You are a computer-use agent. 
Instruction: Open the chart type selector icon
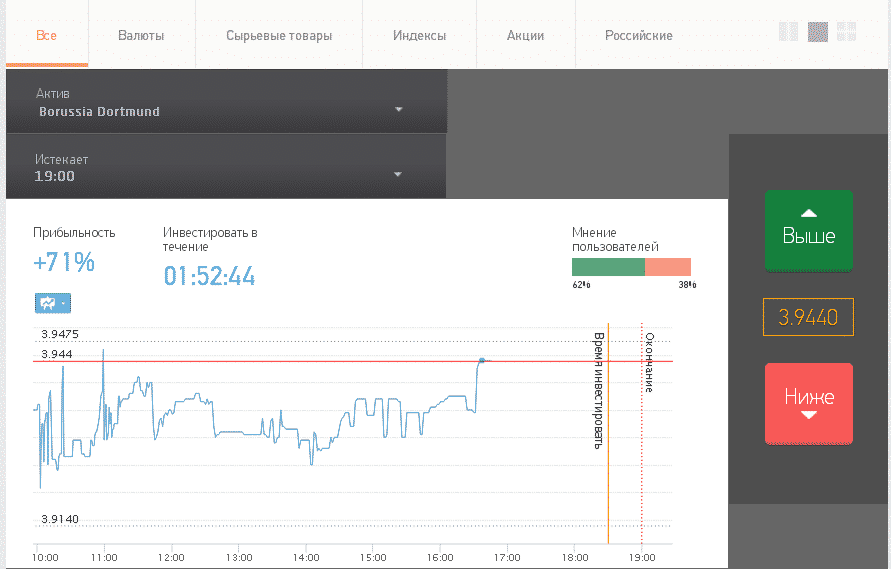[48, 303]
